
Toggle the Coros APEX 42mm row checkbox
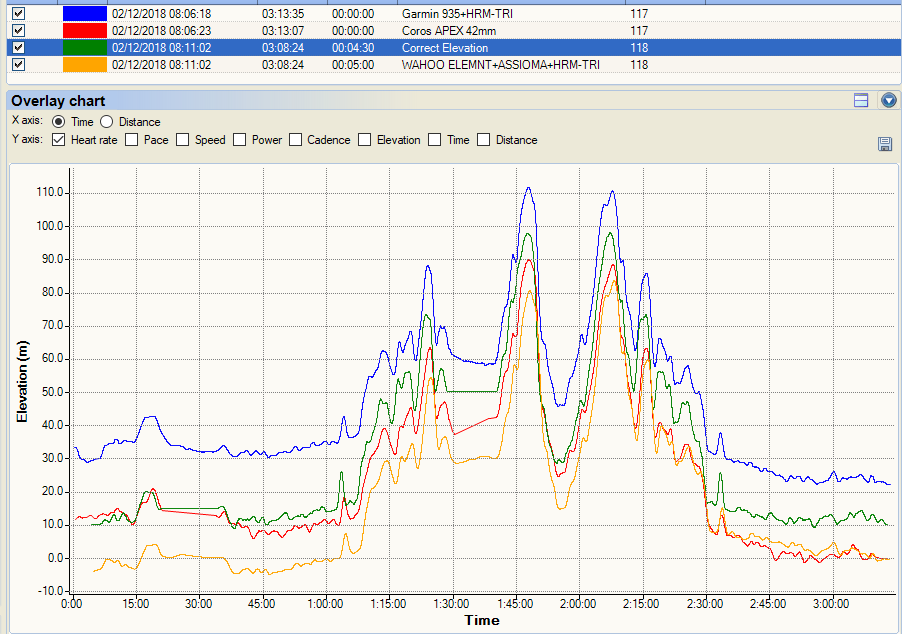tap(18, 31)
